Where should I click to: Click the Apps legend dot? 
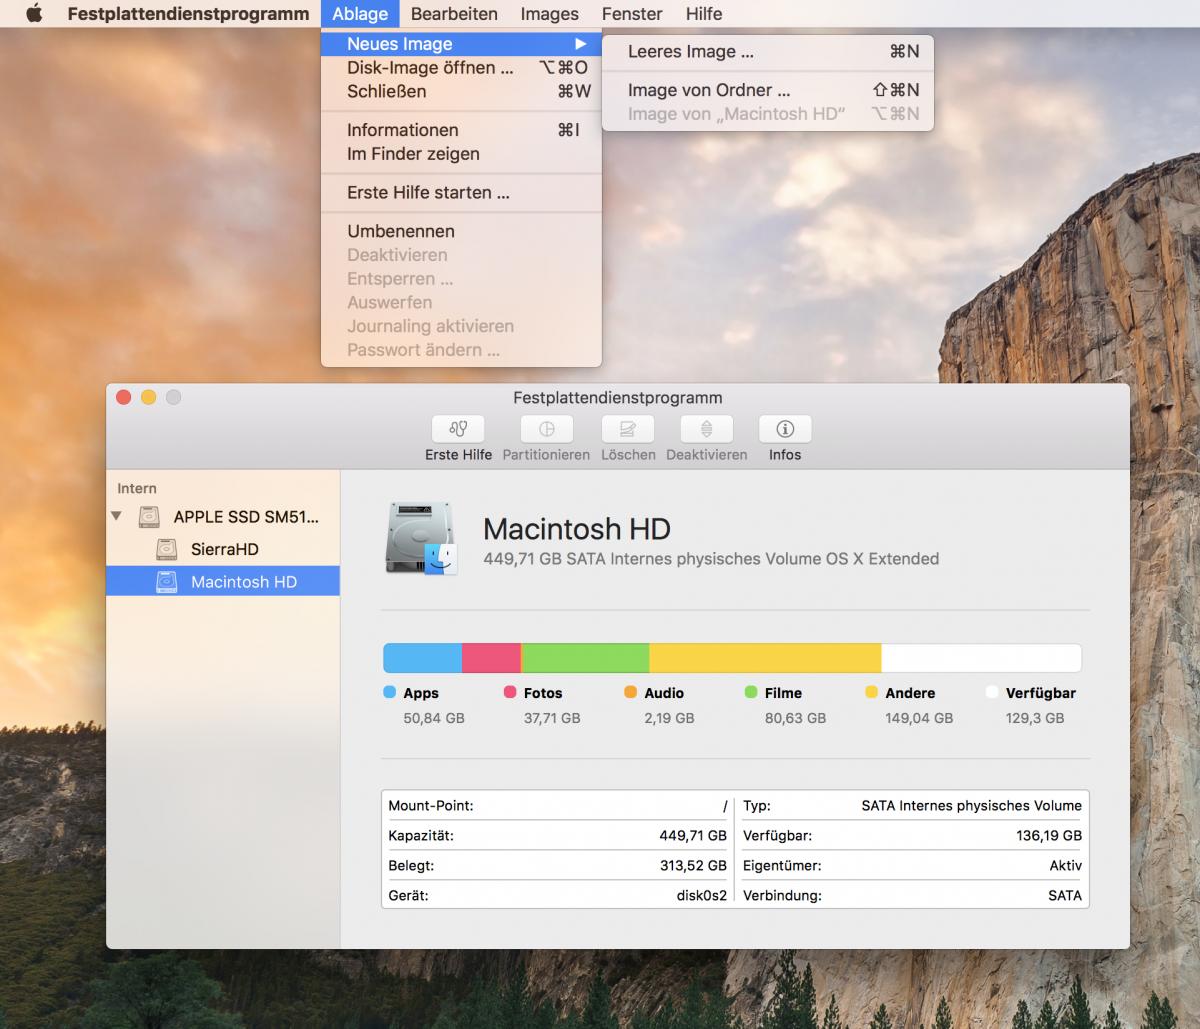click(x=390, y=692)
